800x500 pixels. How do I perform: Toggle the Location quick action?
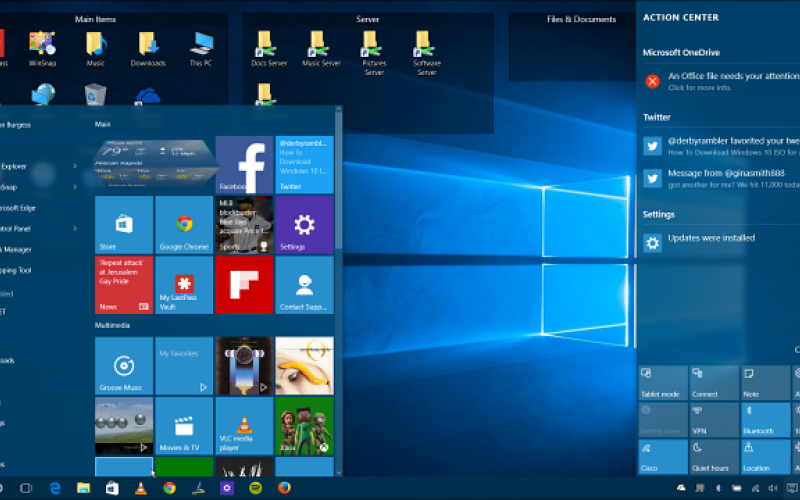[764, 456]
